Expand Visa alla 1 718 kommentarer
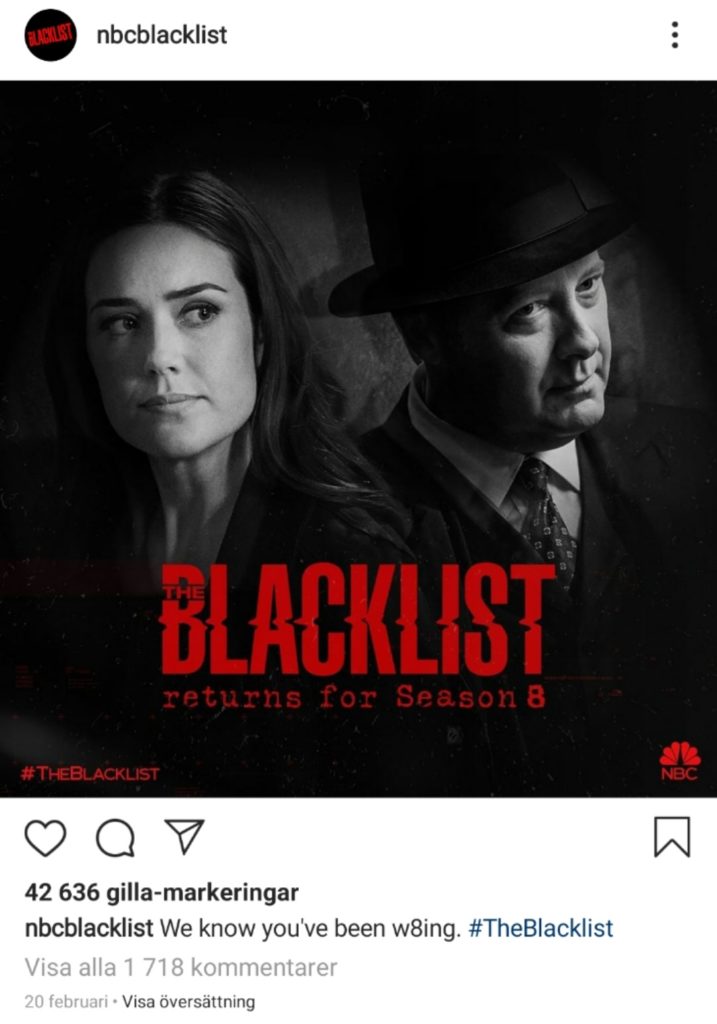 [x=181, y=967]
